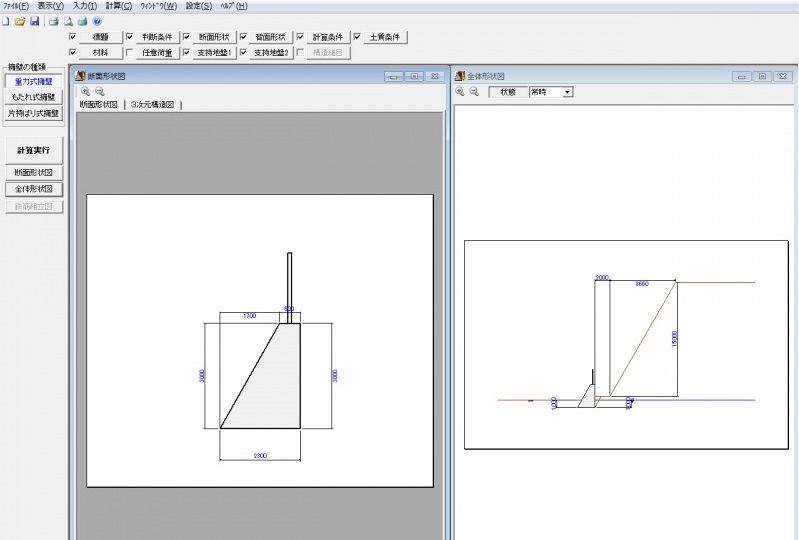The height and width of the screenshot is (540, 799).
Task: Zoom in on the 断面形状図 window
Action: pyautogui.click(x=85, y=91)
